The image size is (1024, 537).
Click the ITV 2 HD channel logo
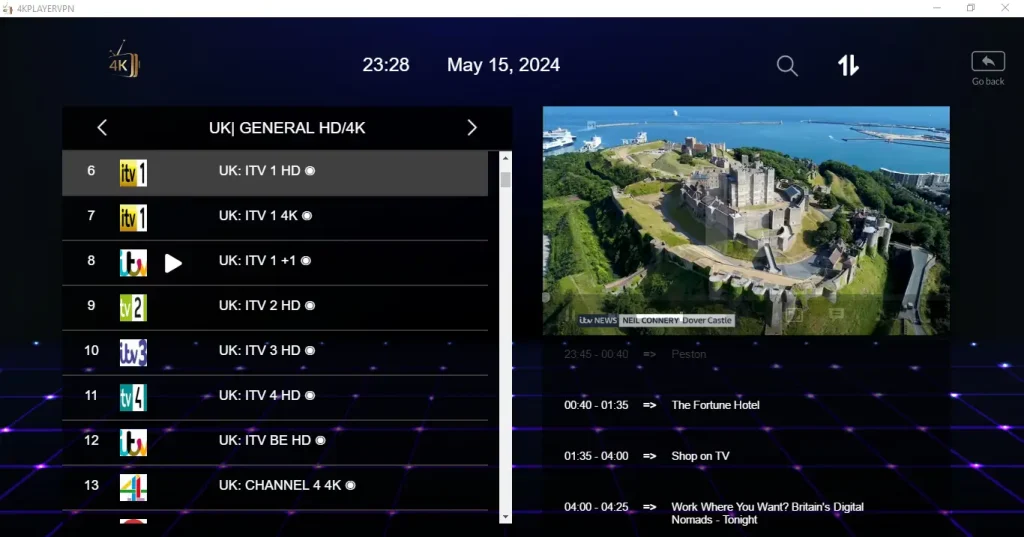click(133, 308)
